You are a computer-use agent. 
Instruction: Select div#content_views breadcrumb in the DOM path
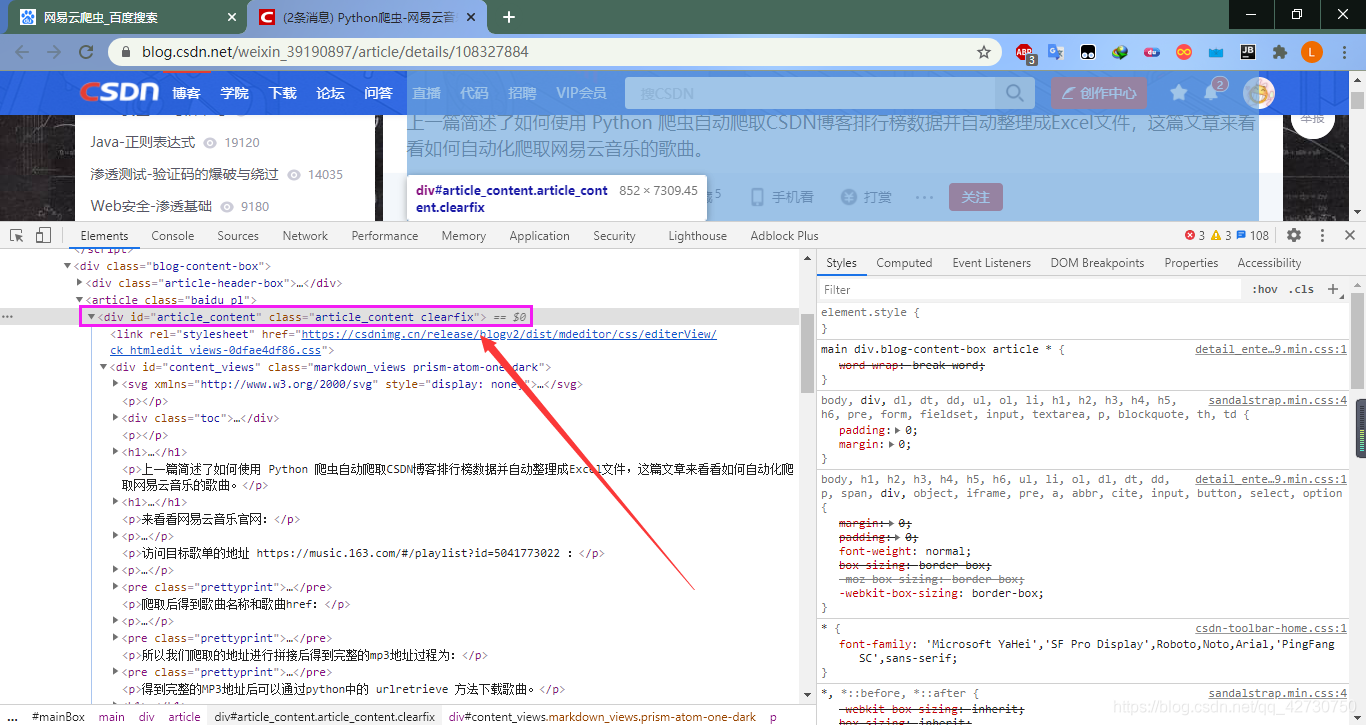tap(603, 717)
